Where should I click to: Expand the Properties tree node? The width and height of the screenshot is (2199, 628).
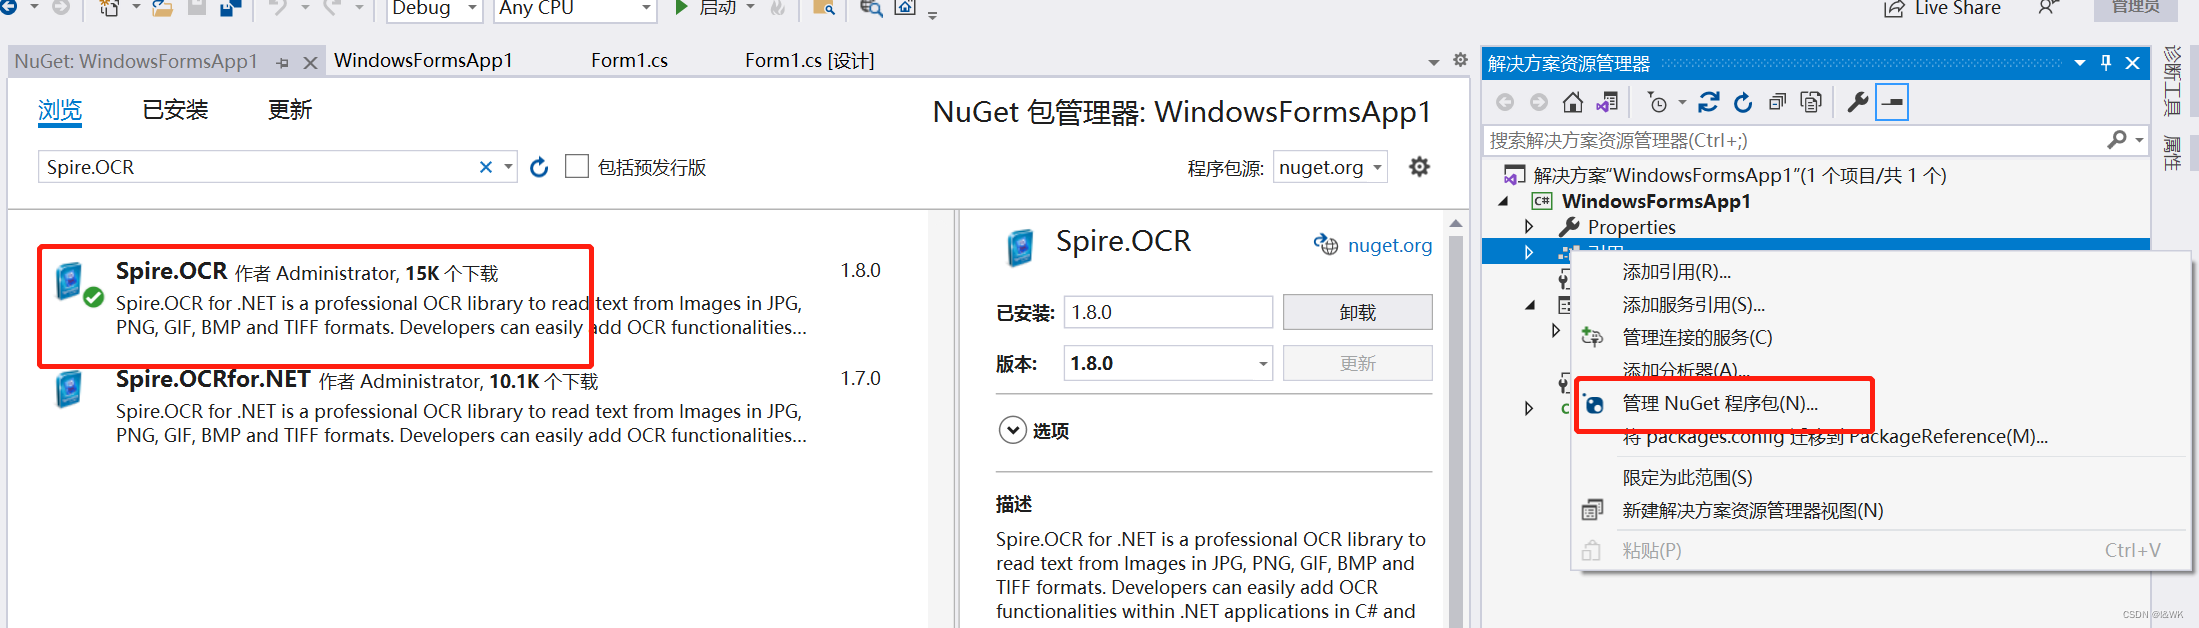coord(1529,227)
